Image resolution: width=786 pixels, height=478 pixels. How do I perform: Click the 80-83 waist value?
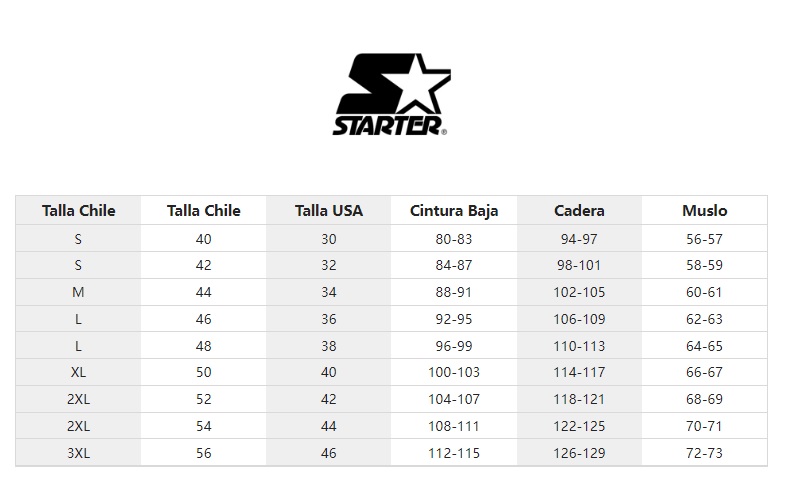pos(454,239)
